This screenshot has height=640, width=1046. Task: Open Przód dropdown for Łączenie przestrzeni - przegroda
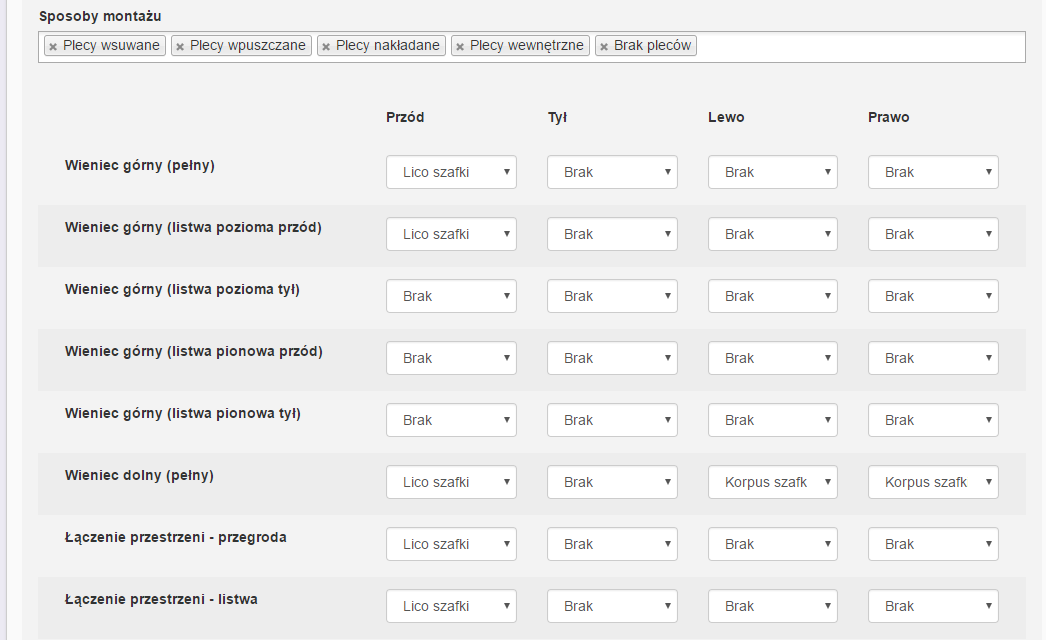(451, 544)
